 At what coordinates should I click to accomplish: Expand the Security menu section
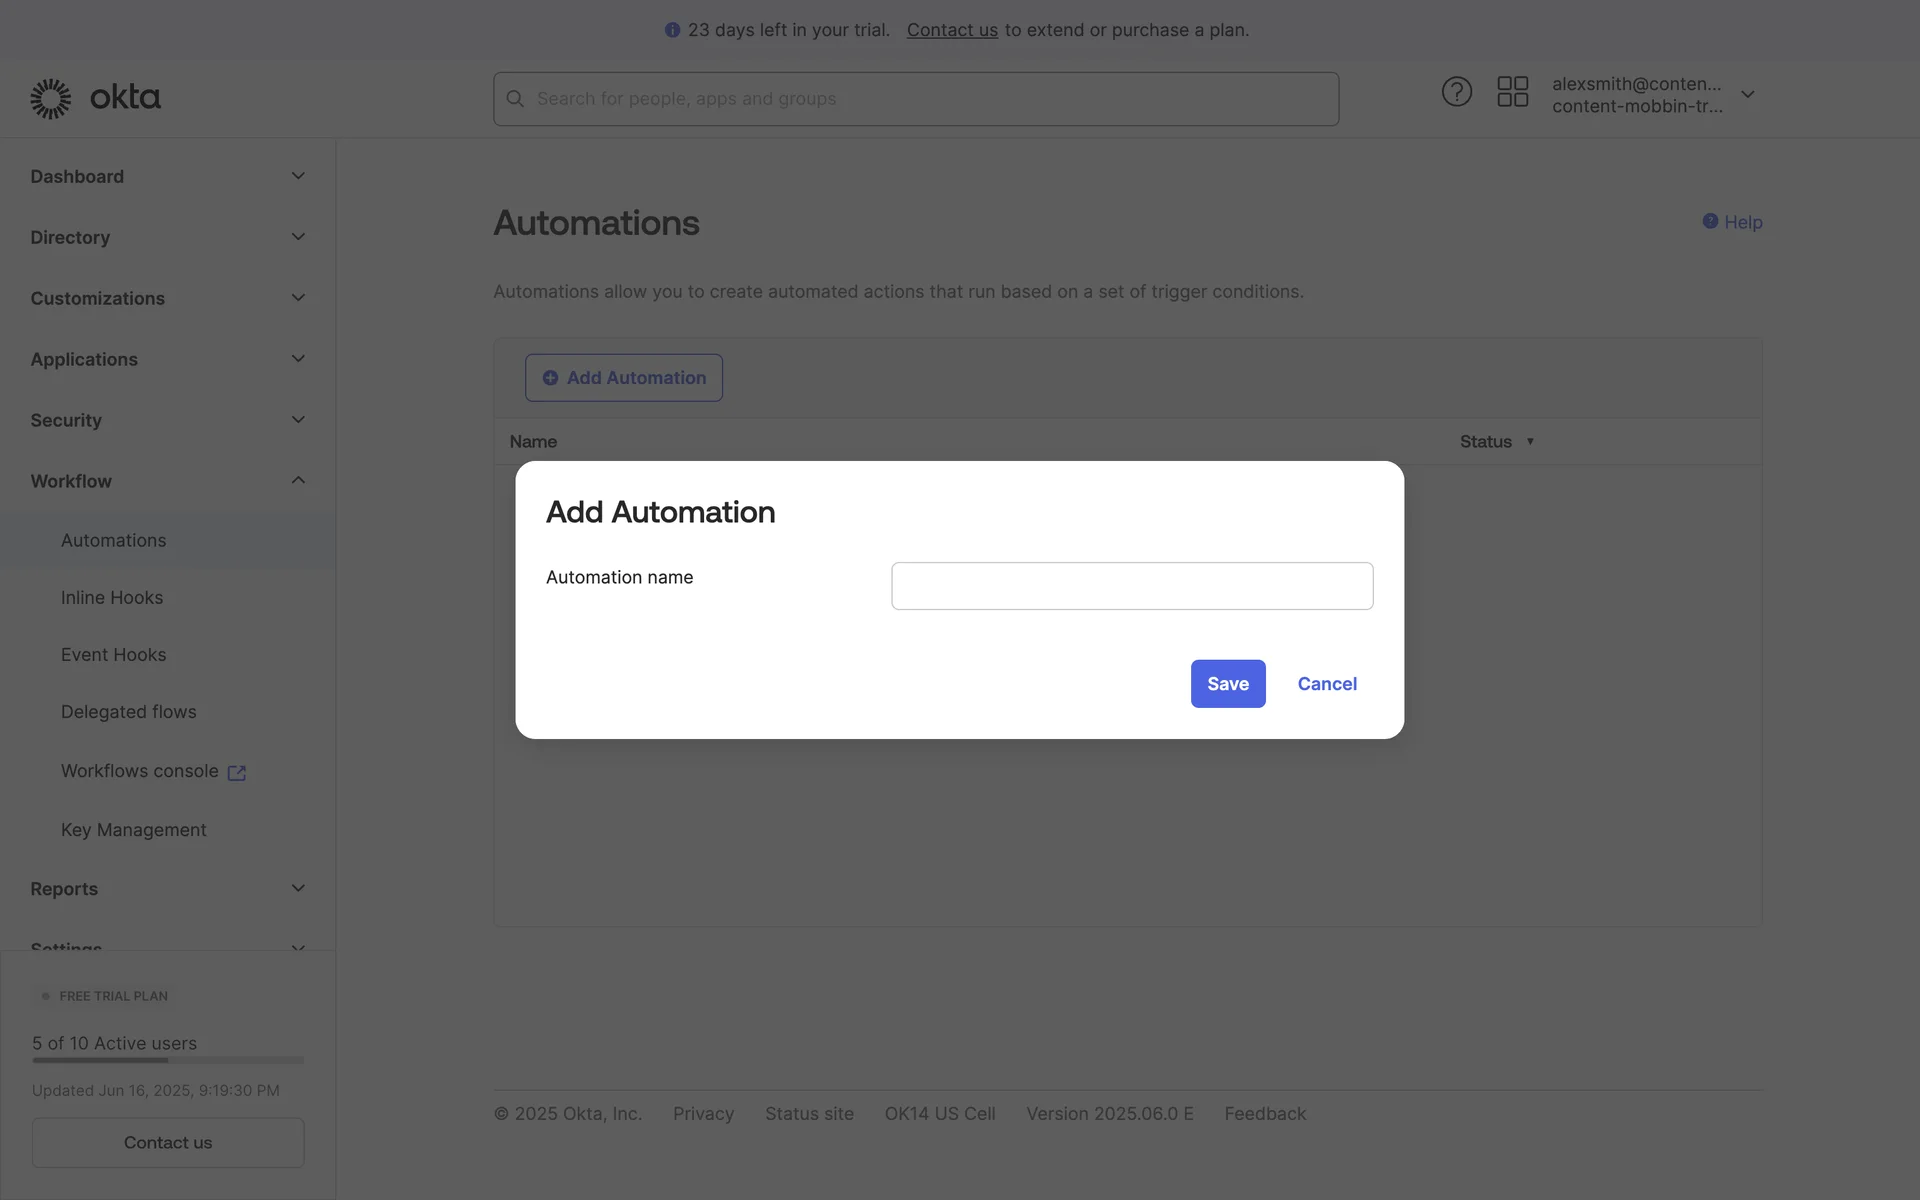pyautogui.click(x=297, y=420)
